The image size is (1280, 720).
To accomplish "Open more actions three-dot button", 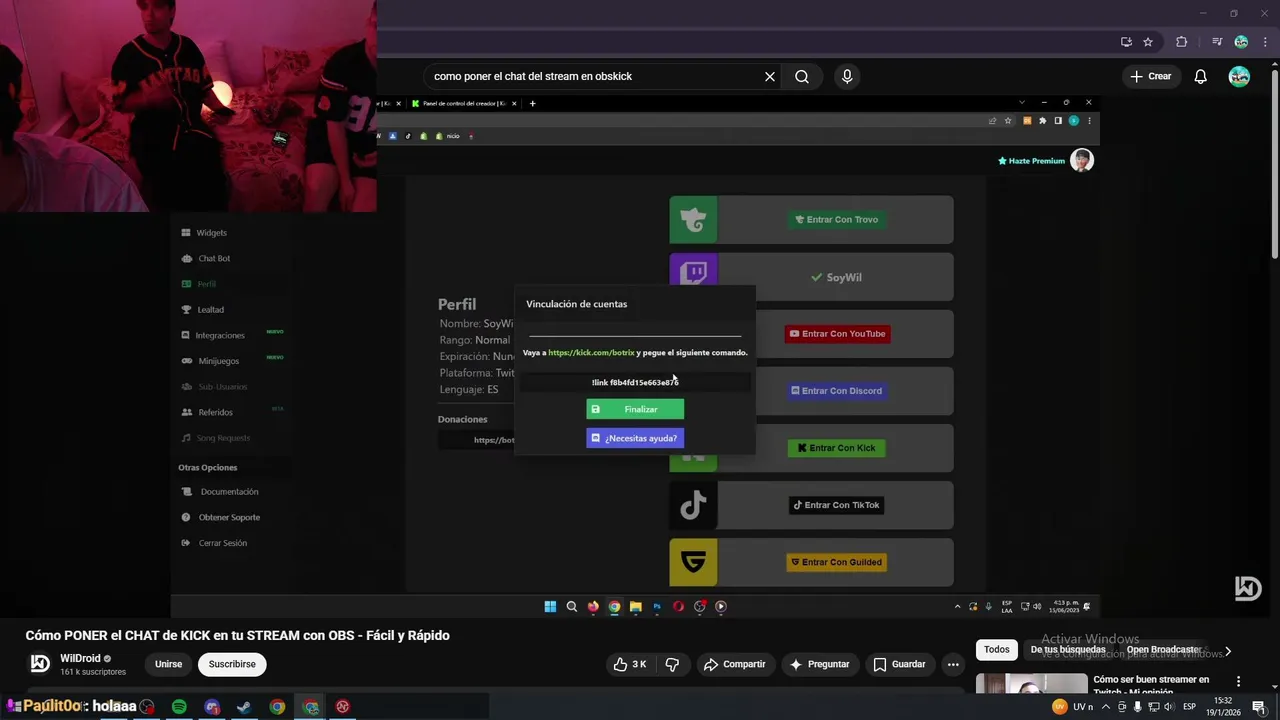I will click(953, 664).
